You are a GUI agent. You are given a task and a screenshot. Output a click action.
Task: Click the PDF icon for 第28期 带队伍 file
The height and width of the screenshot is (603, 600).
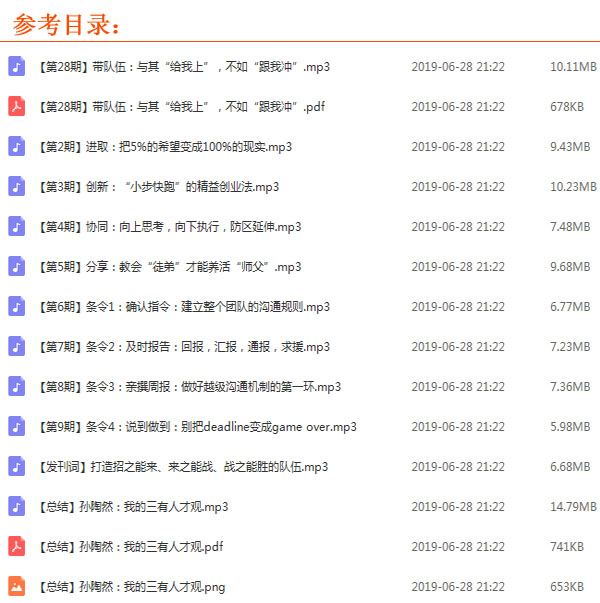(x=16, y=106)
